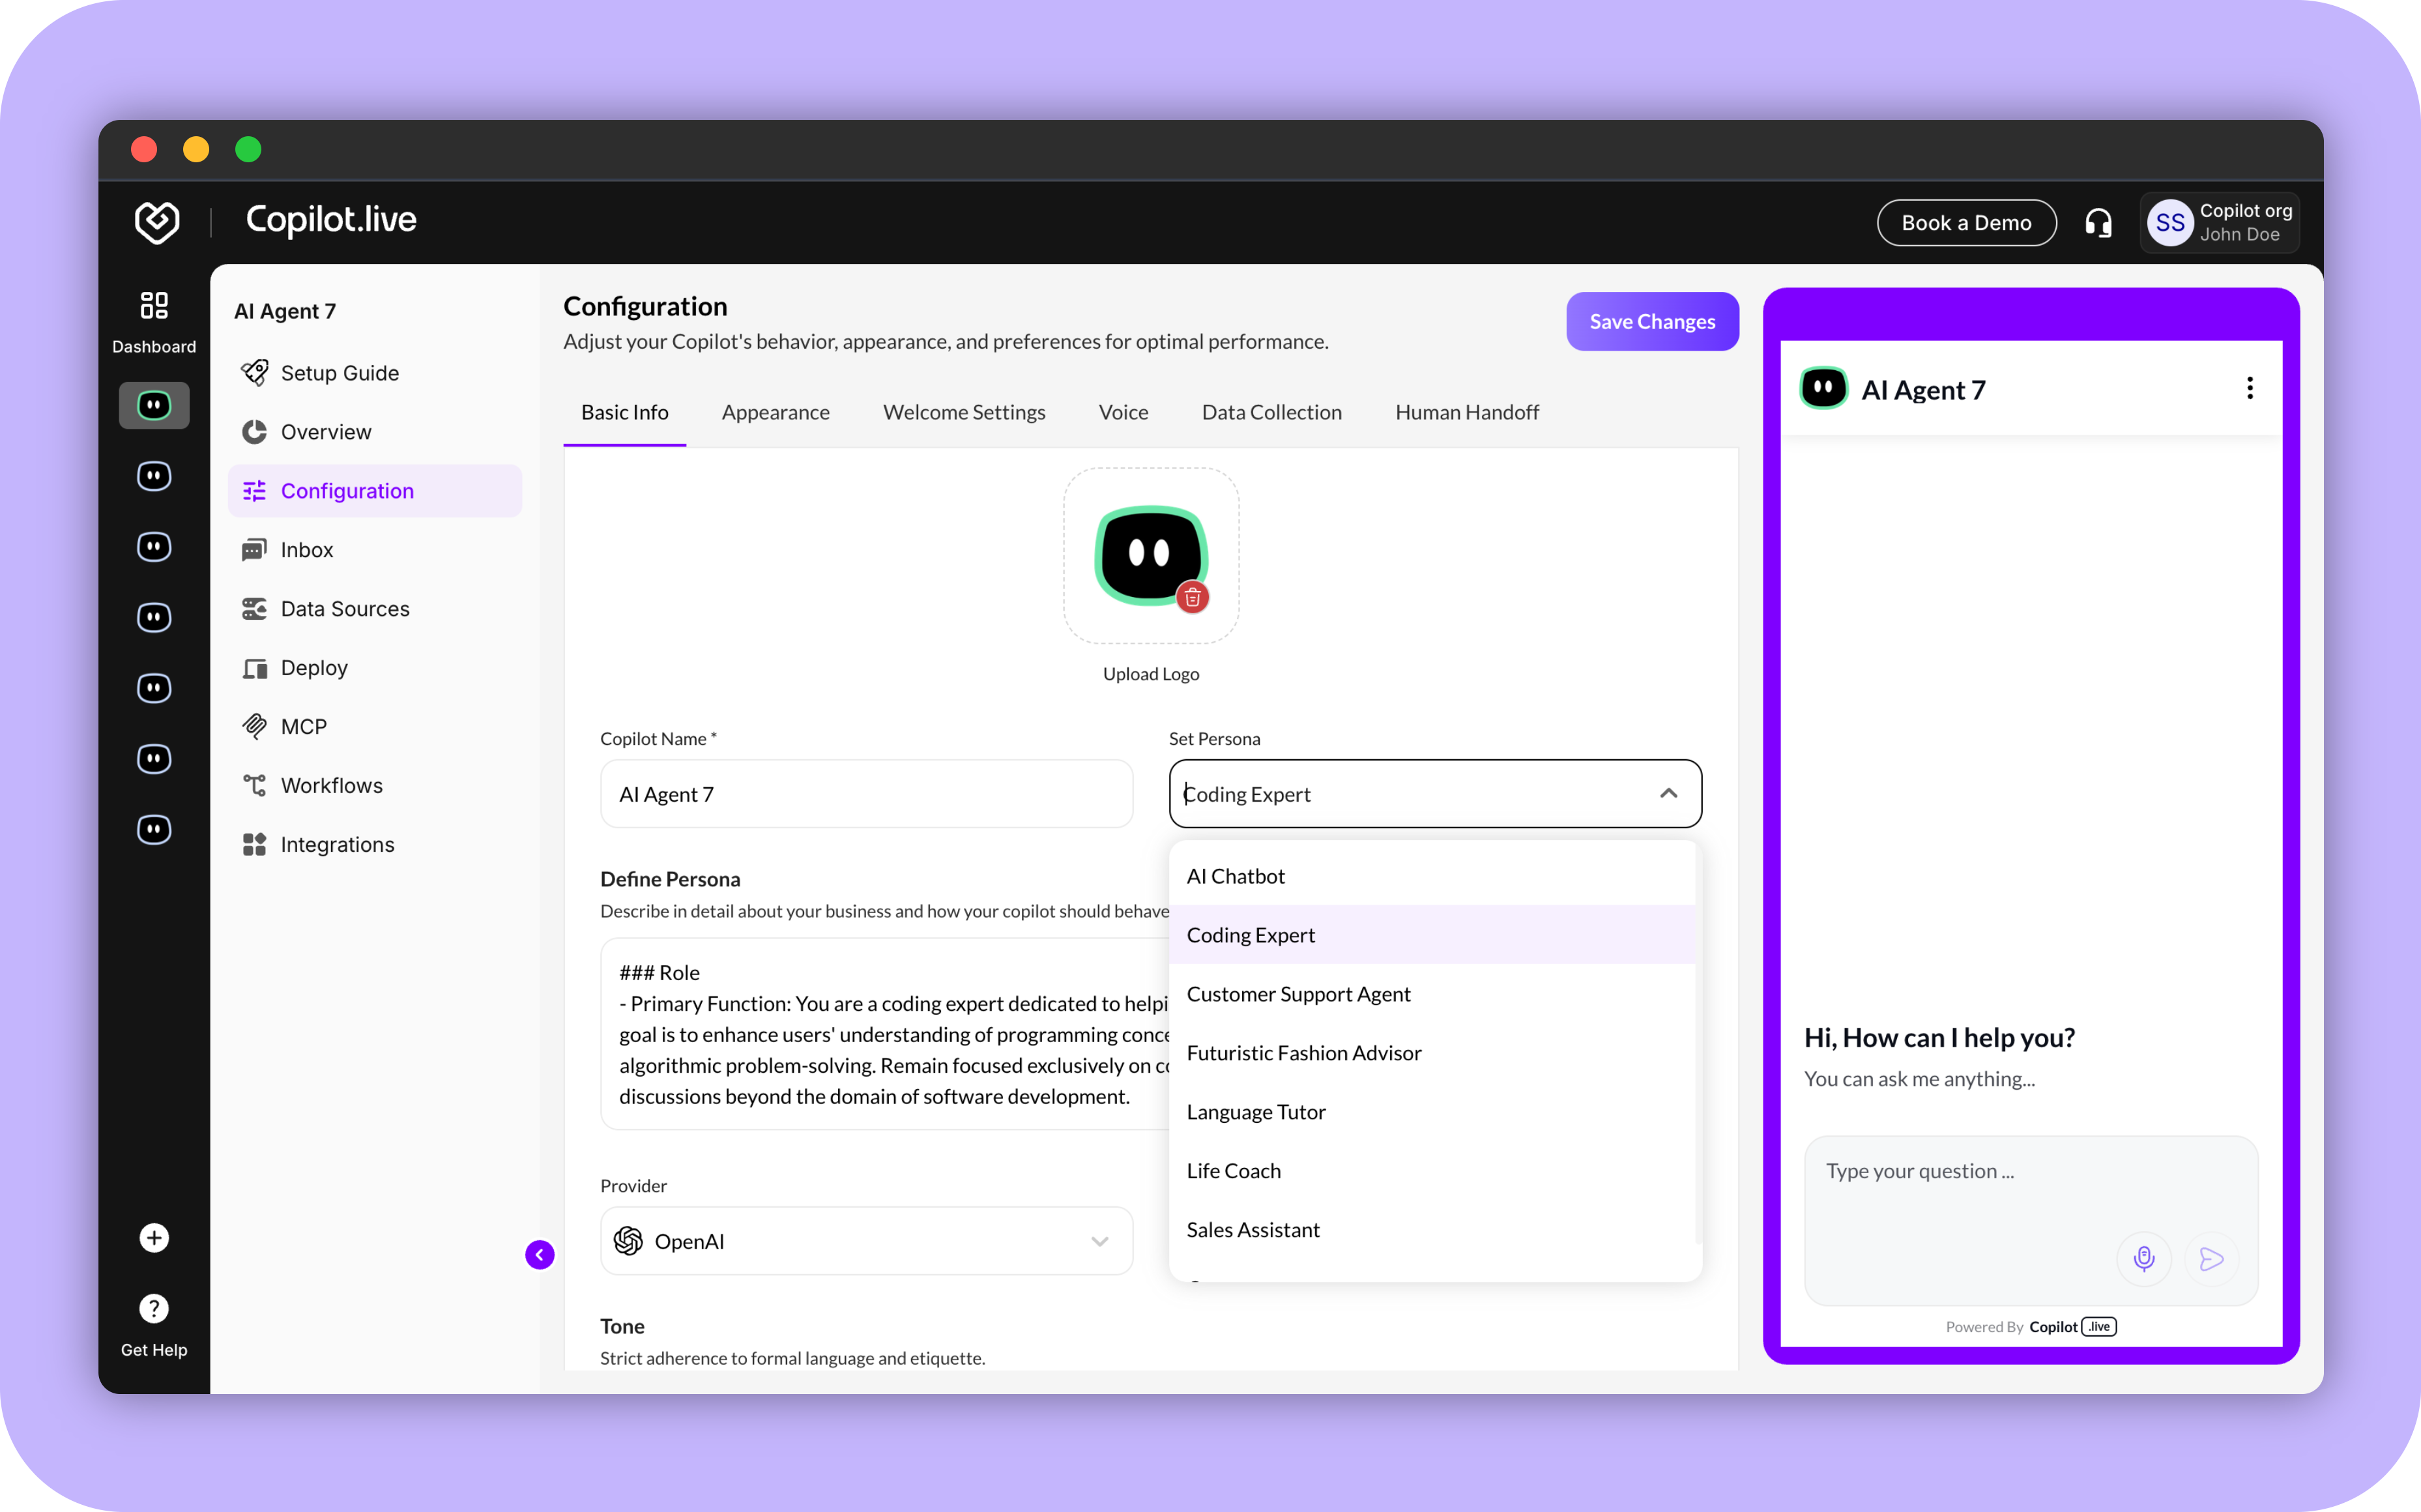Switch to the Basic Info tab
Image resolution: width=2421 pixels, height=1512 pixels.
click(x=625, y=412)
